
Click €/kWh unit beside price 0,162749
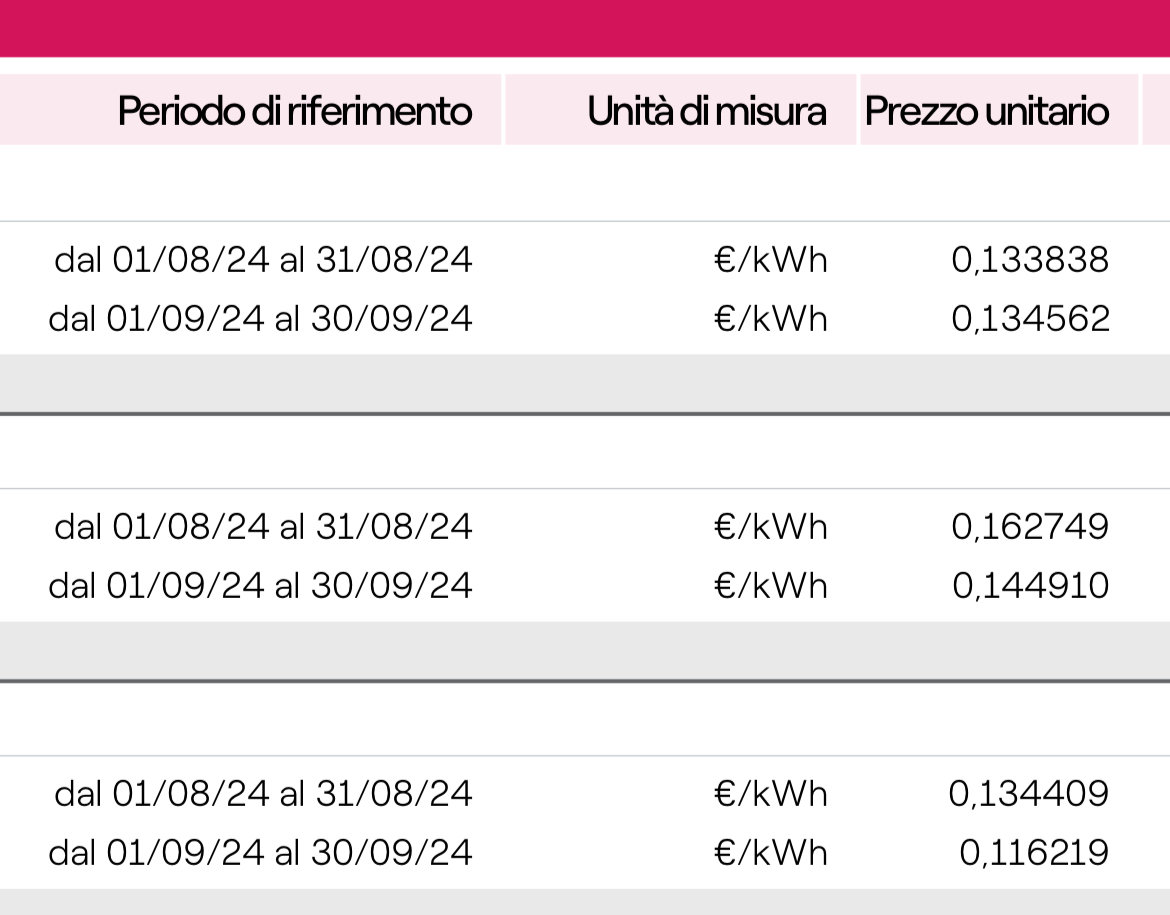[x=770, y=527]
